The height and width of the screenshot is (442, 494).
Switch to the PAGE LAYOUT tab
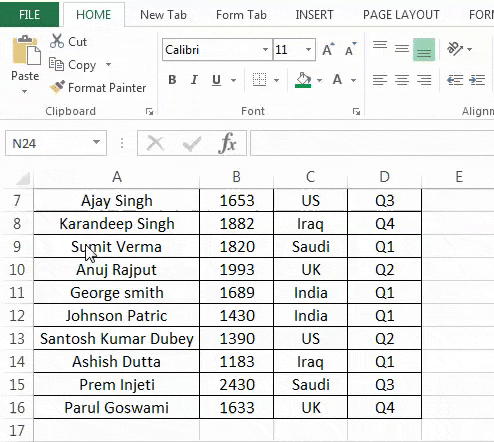[x=401, y=15]
